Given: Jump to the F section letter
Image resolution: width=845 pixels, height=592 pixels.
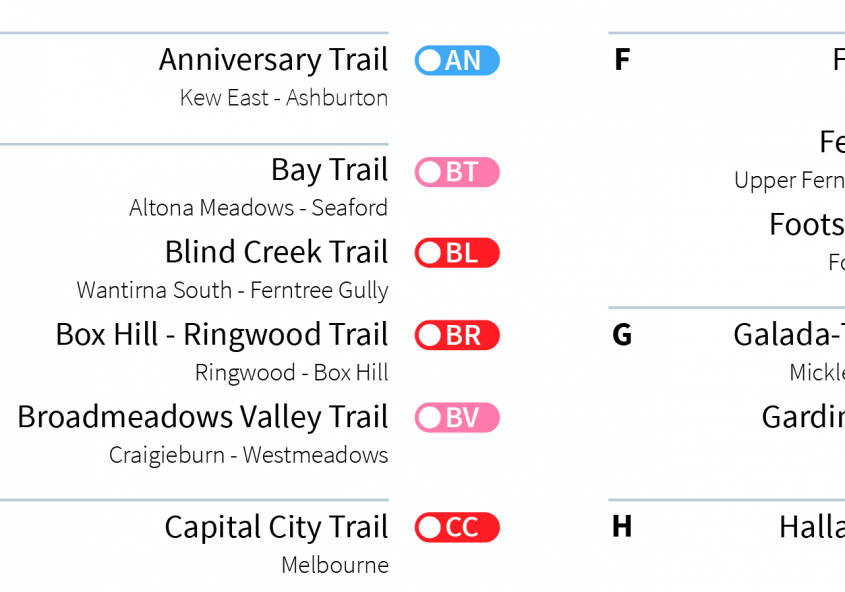Looking at the screenshot, I should (x=622, y=60).
